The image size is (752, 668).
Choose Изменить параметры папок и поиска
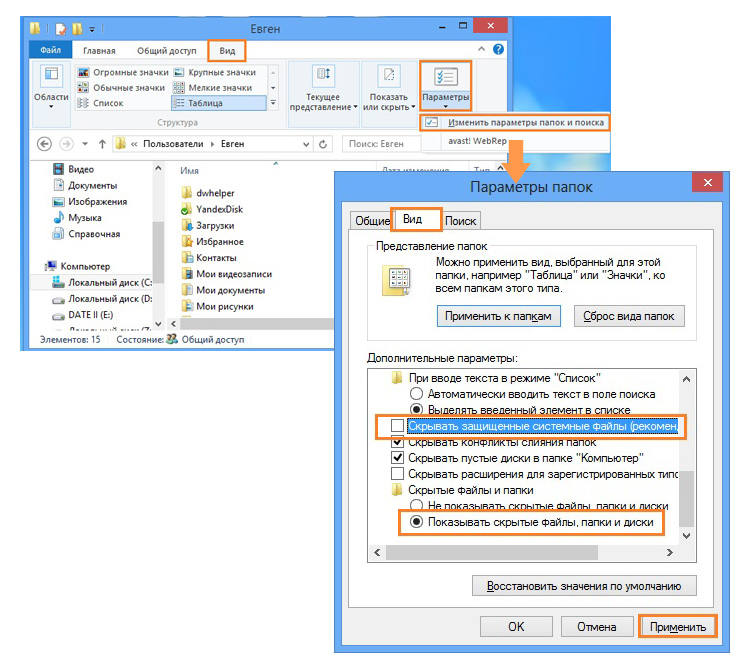516,122
